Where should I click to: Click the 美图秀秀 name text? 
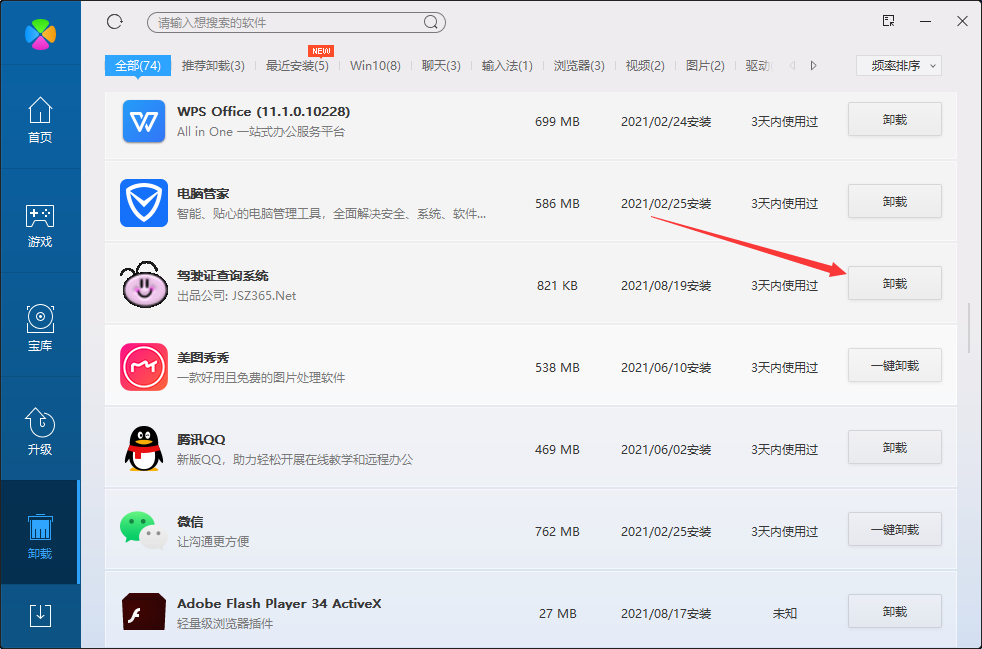click(x=203, y=358)
